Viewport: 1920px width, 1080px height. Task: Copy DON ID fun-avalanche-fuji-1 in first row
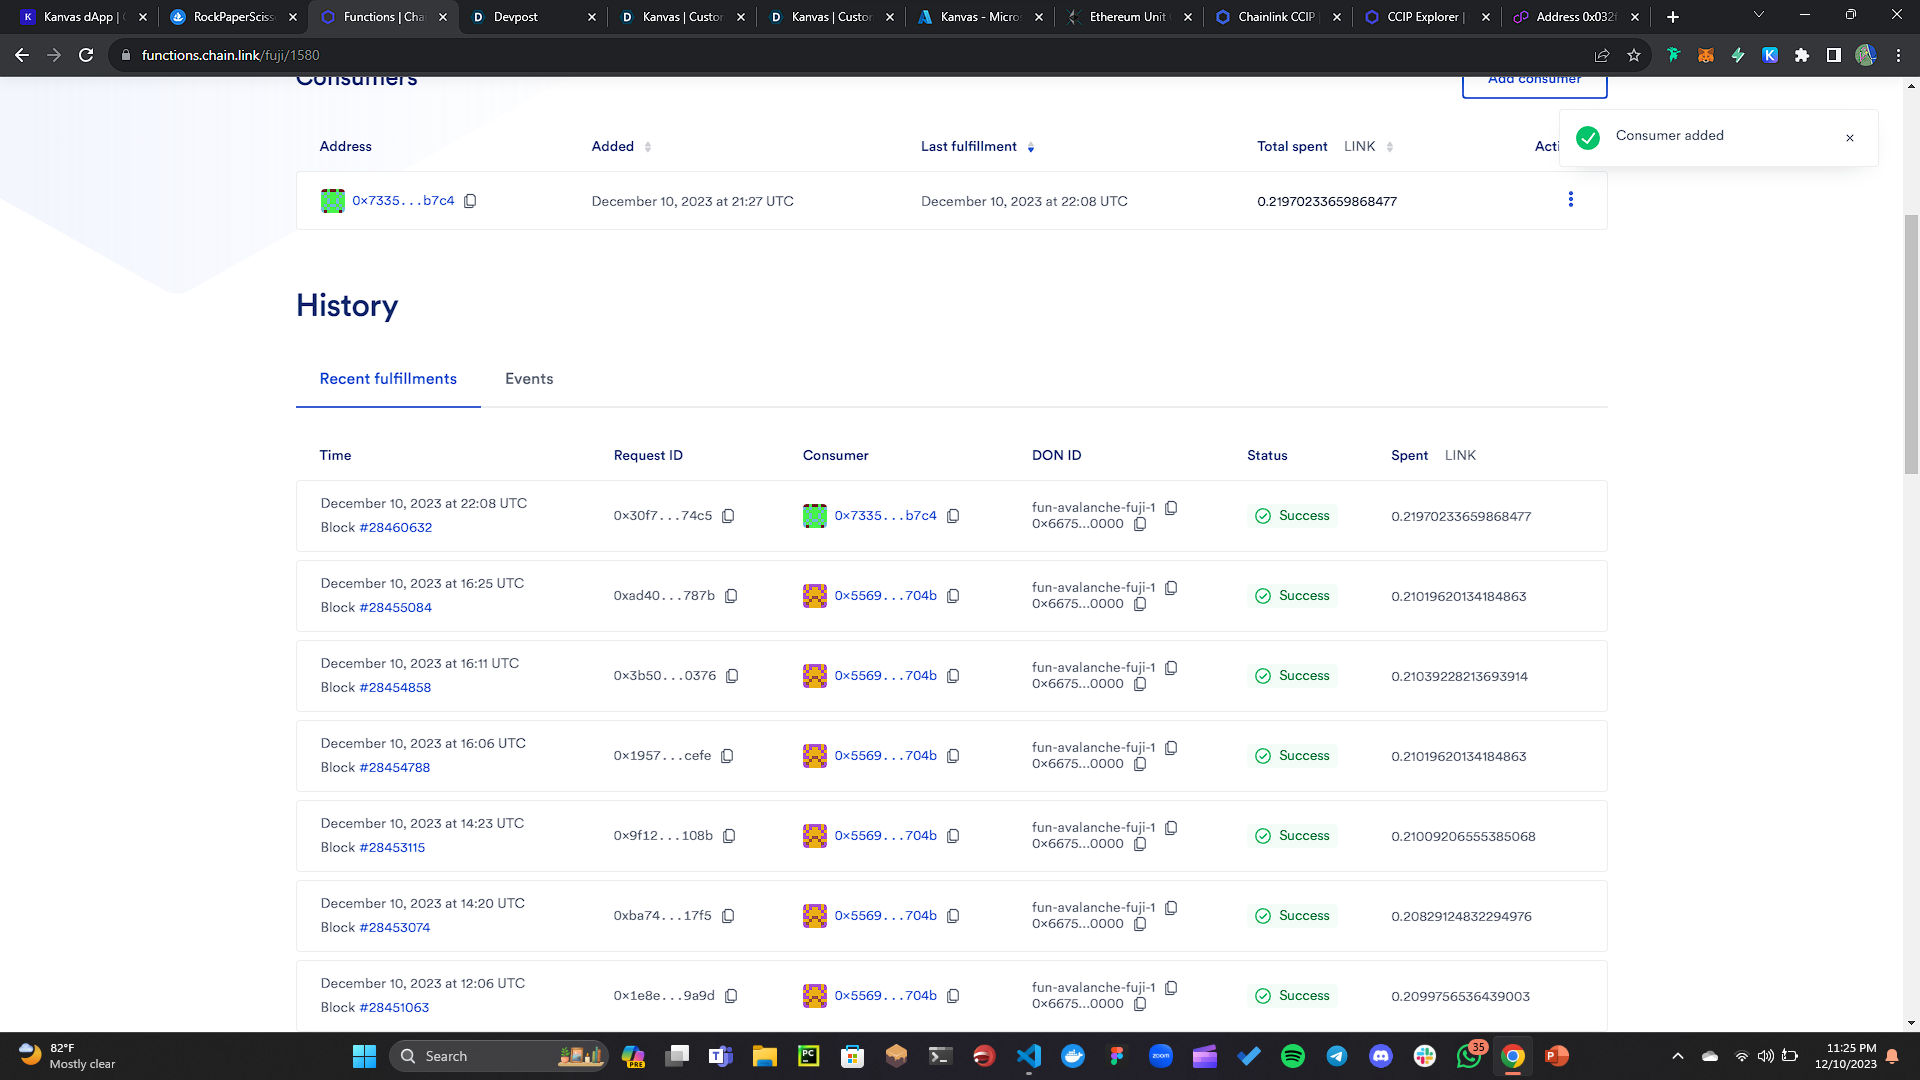(1171, 508)
